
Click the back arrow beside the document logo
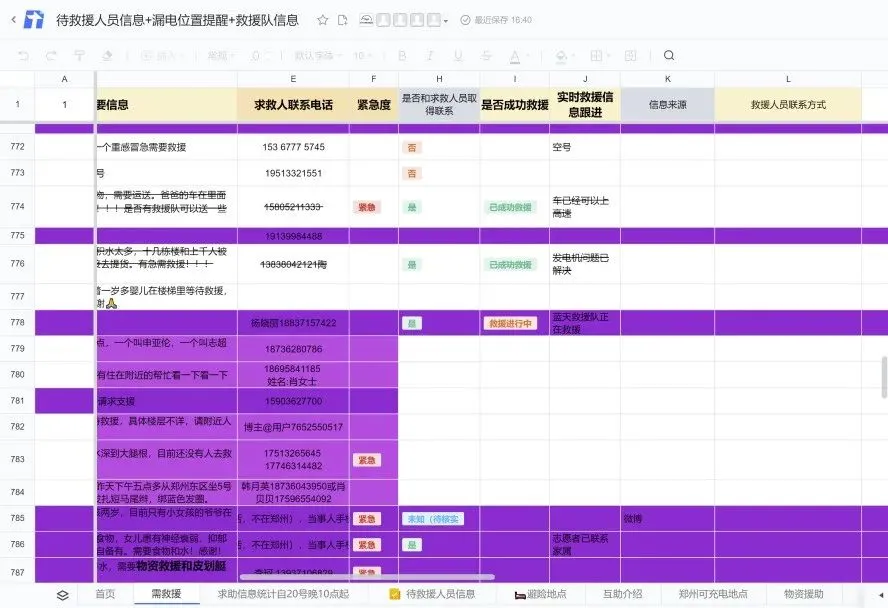14,20
